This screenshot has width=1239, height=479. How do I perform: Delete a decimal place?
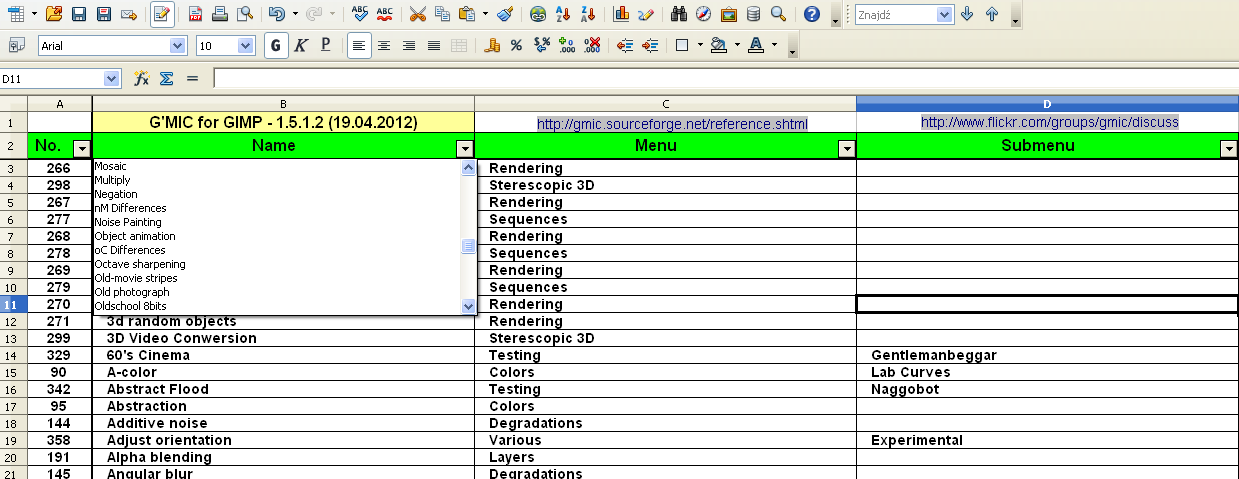(x=591, y=45)
